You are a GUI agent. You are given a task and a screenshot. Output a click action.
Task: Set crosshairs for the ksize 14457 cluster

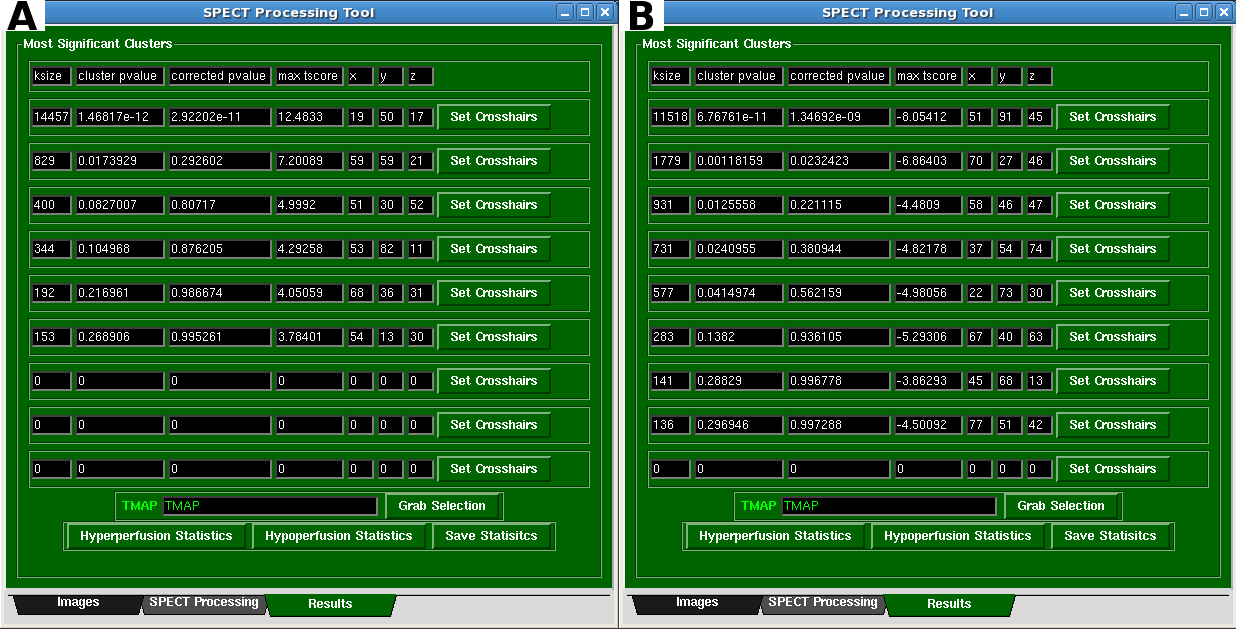(x=493, y=117)
